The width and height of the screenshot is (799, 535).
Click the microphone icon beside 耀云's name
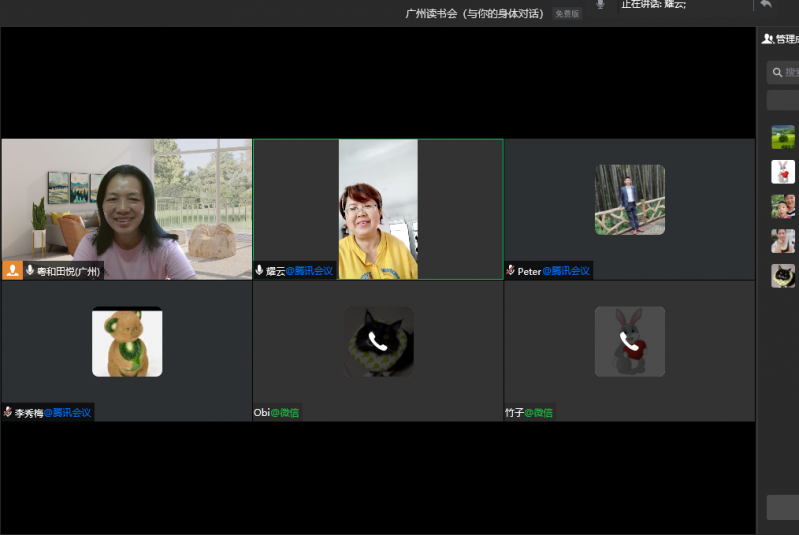coord(260,270)
